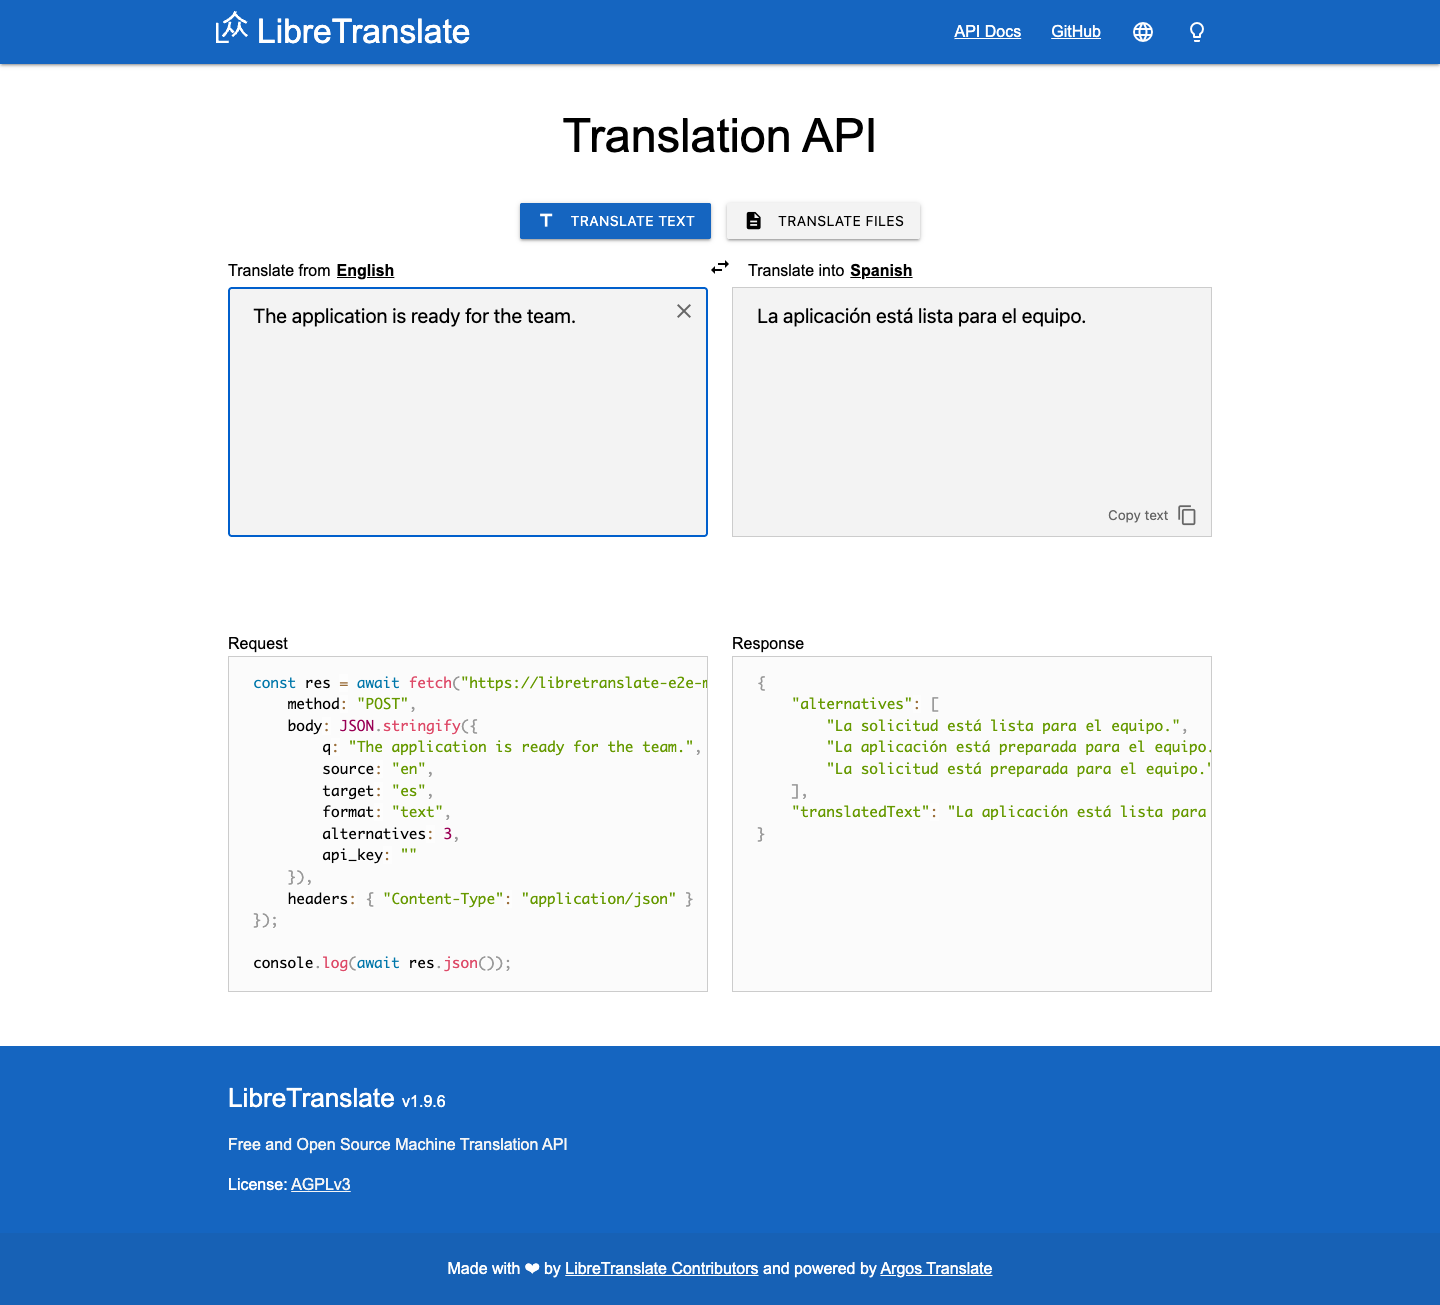Viewport: 1440px width, 1305px height.
Task: Click the console.log line in Request
Action: (x=382, y=963)
